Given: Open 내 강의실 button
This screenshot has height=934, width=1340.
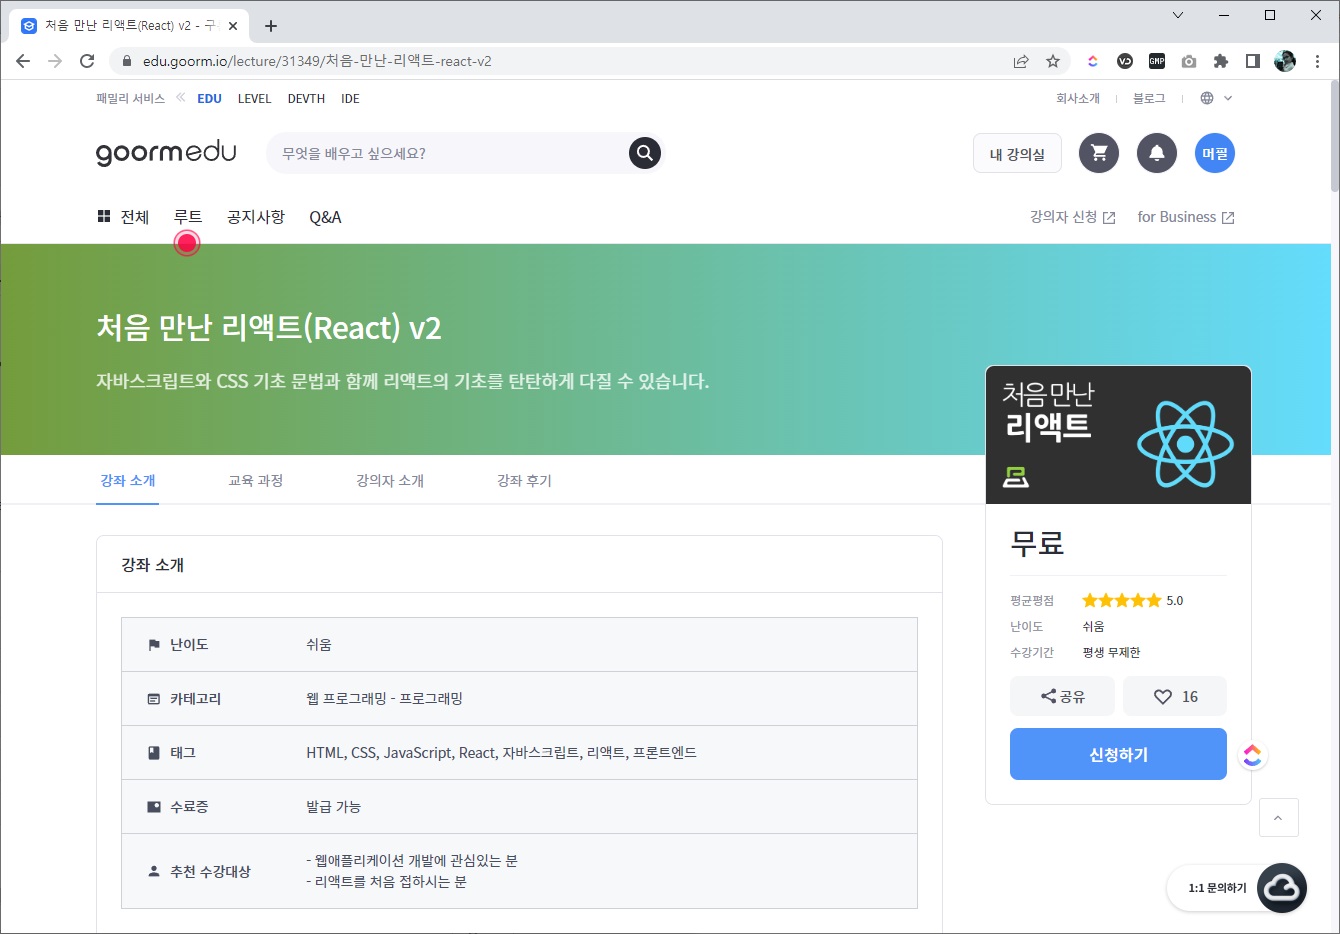Looking at the screenshot, I should (1017, 154).
